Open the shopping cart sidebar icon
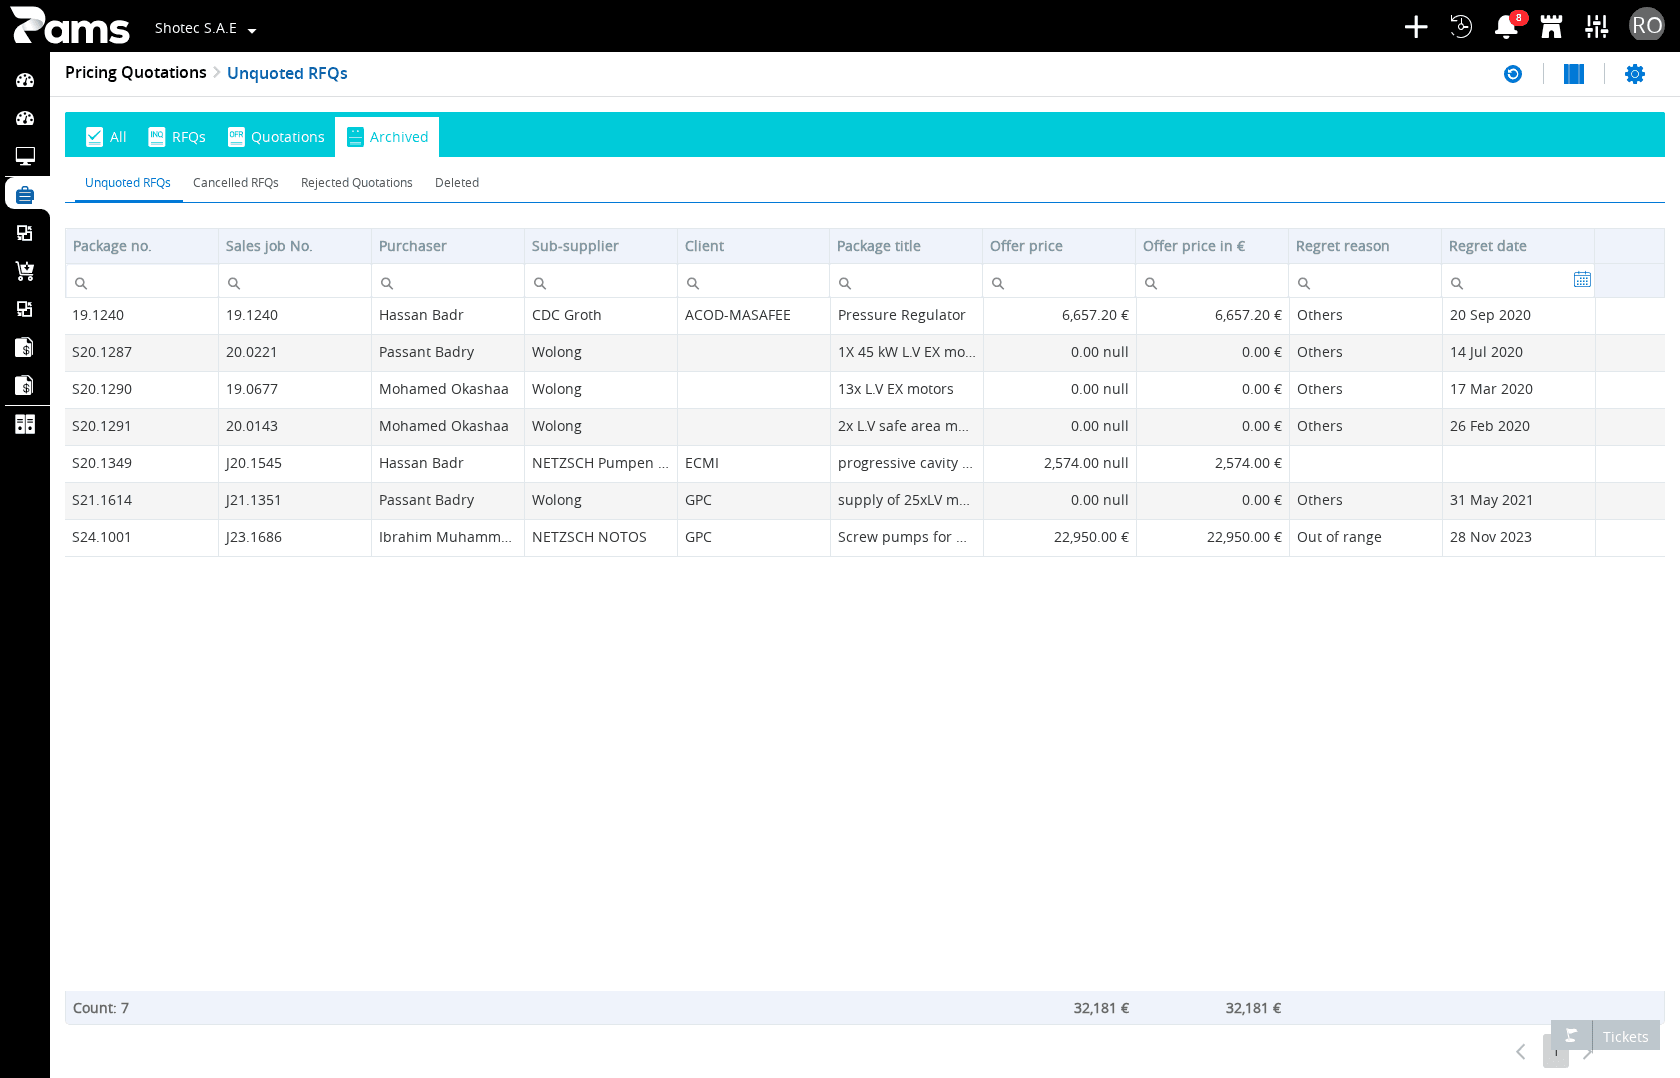The width and height of the screenshot is (1680, 1078). 25,271
